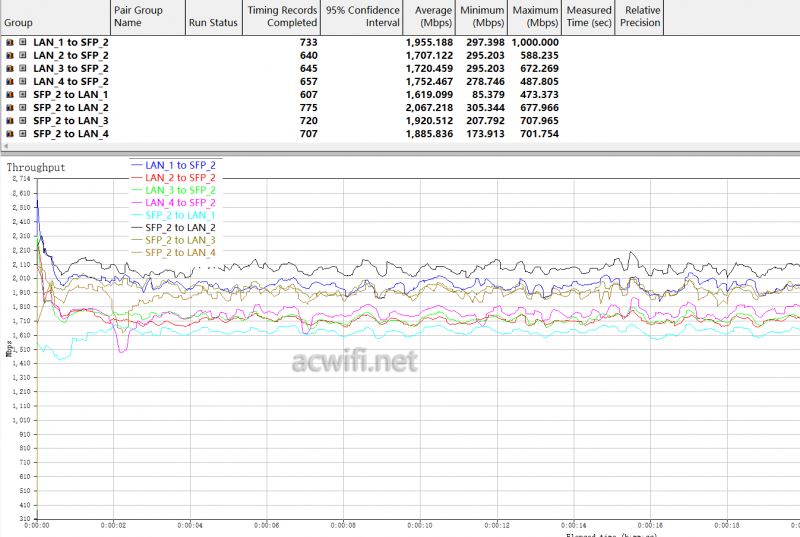Select the SFP_2 to LAN_2 row name
The height and width of the screenshot is (537, 800).
[71, 108]
